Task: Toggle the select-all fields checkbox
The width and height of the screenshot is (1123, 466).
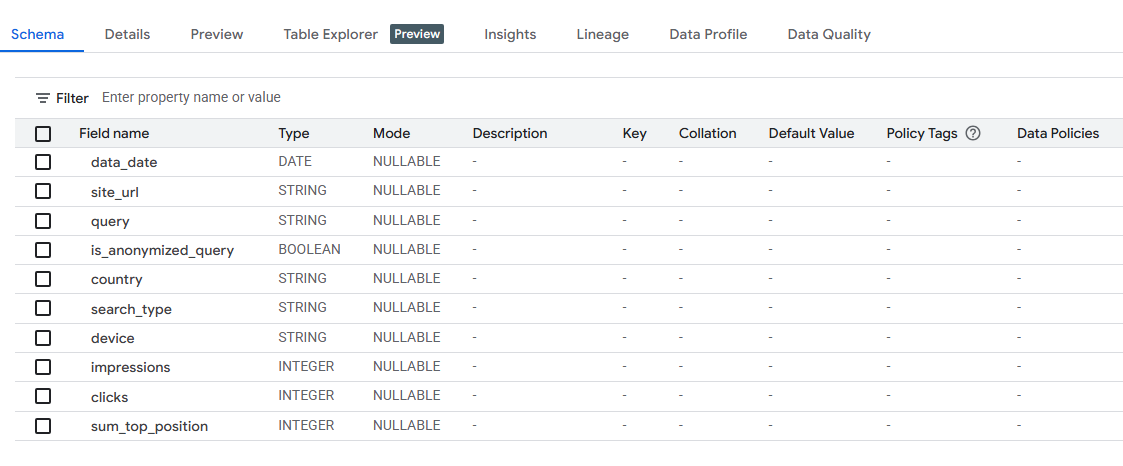Action: [x=43, y=133]
